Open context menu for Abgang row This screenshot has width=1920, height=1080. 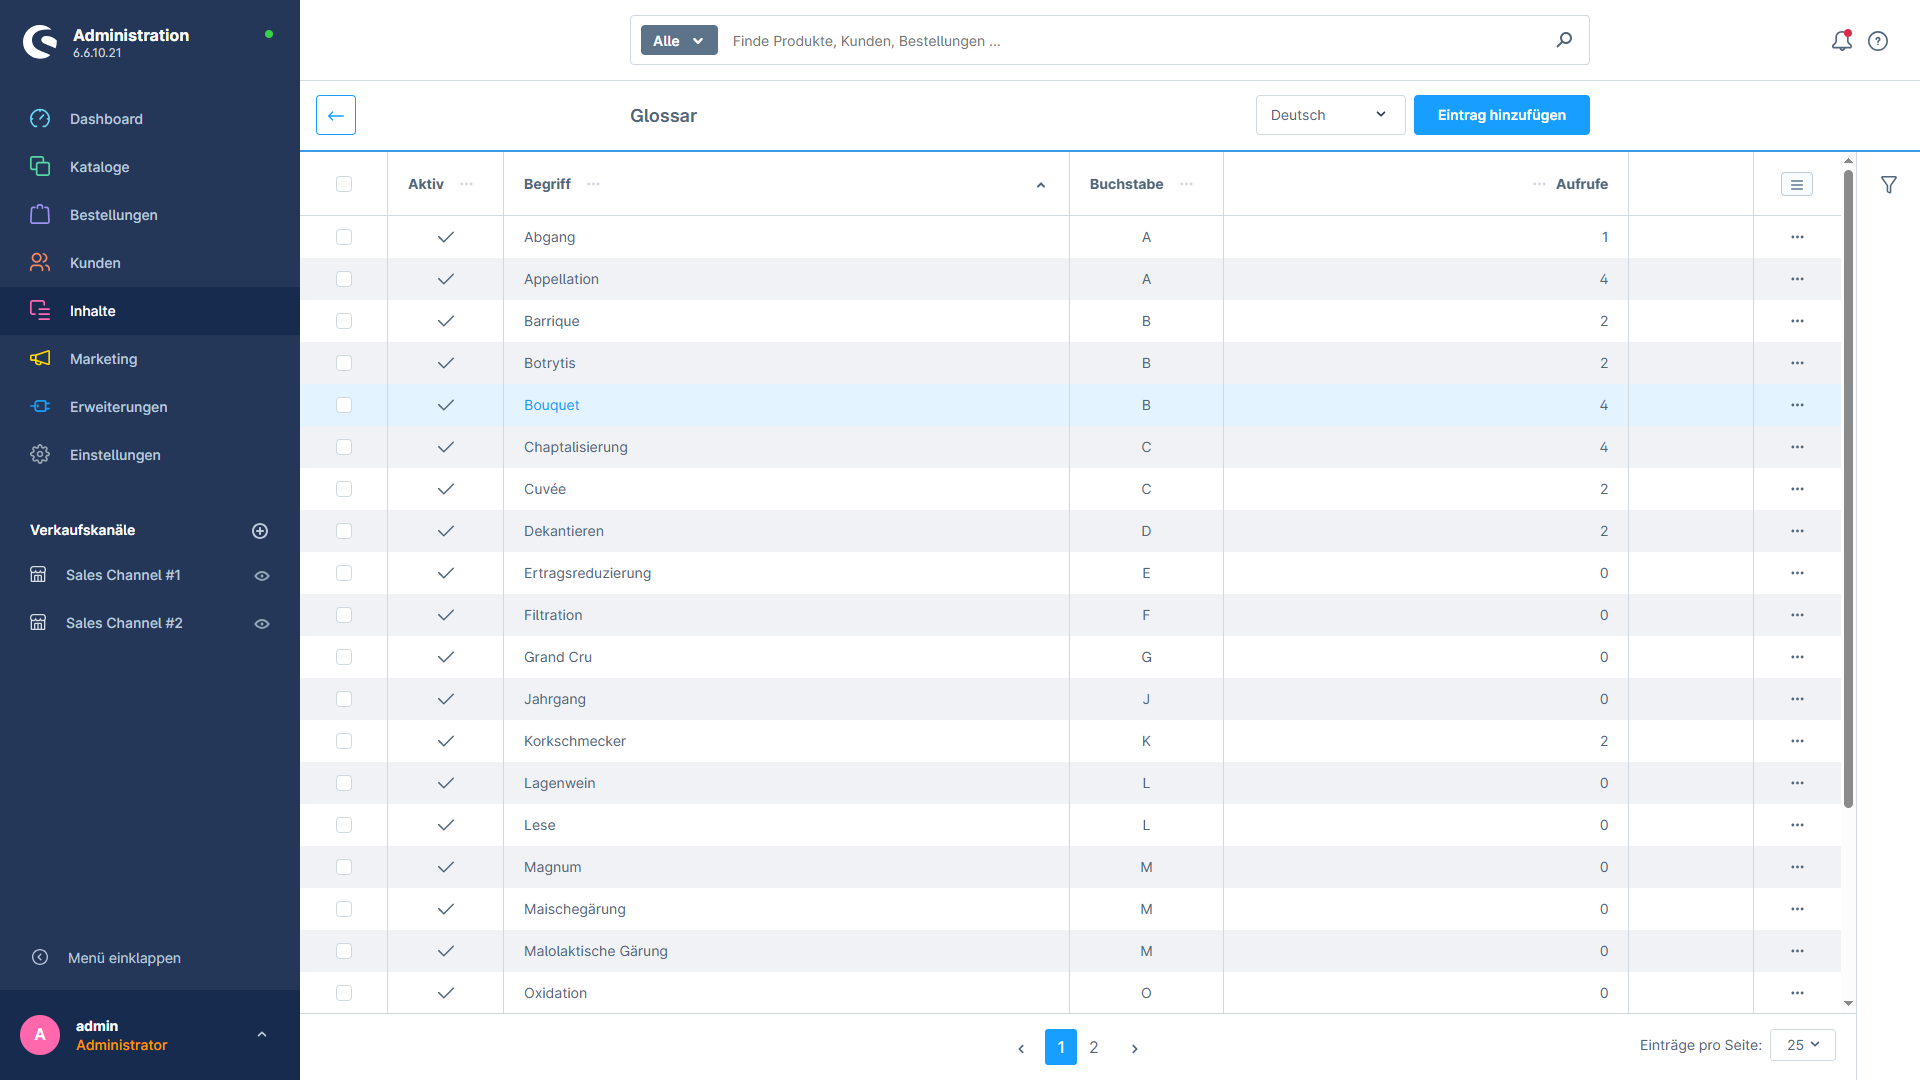click(x=1797, y=237)
